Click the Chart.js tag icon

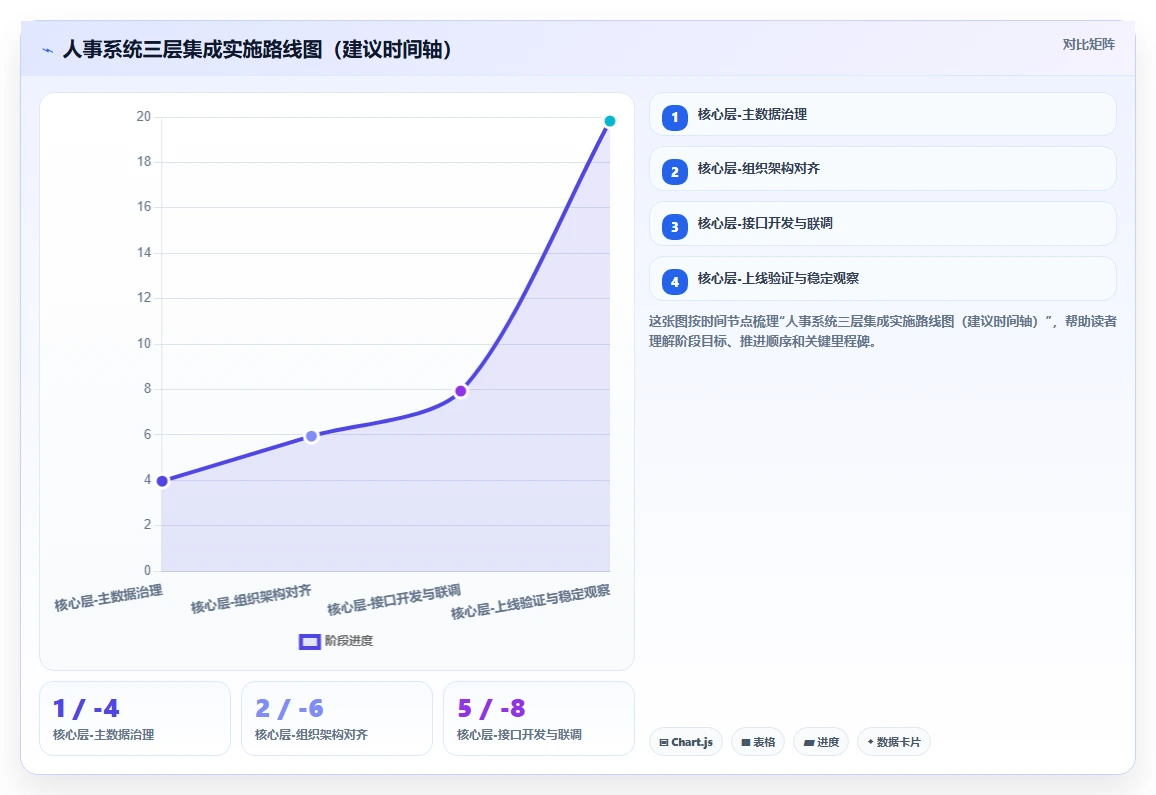coord(664,742)
